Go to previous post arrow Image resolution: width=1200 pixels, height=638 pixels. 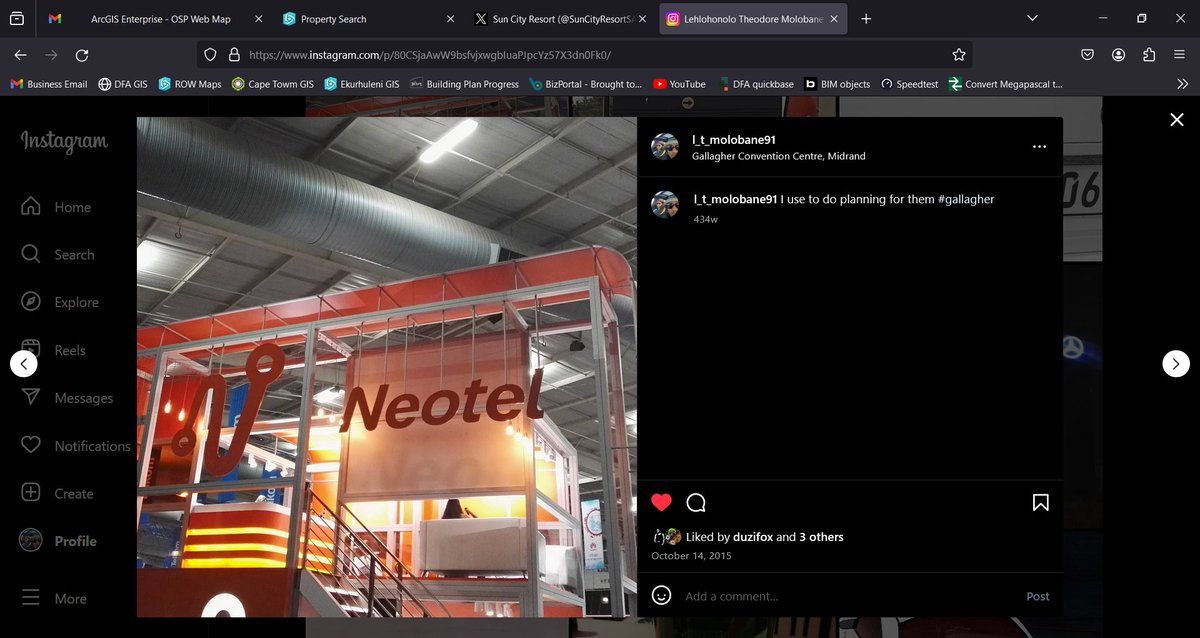coord(24,364)
